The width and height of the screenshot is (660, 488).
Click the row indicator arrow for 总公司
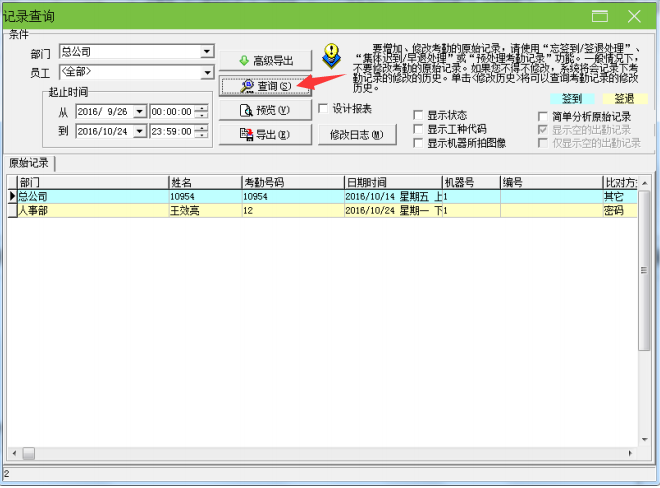pyautogui.click(x=12, y=196)
